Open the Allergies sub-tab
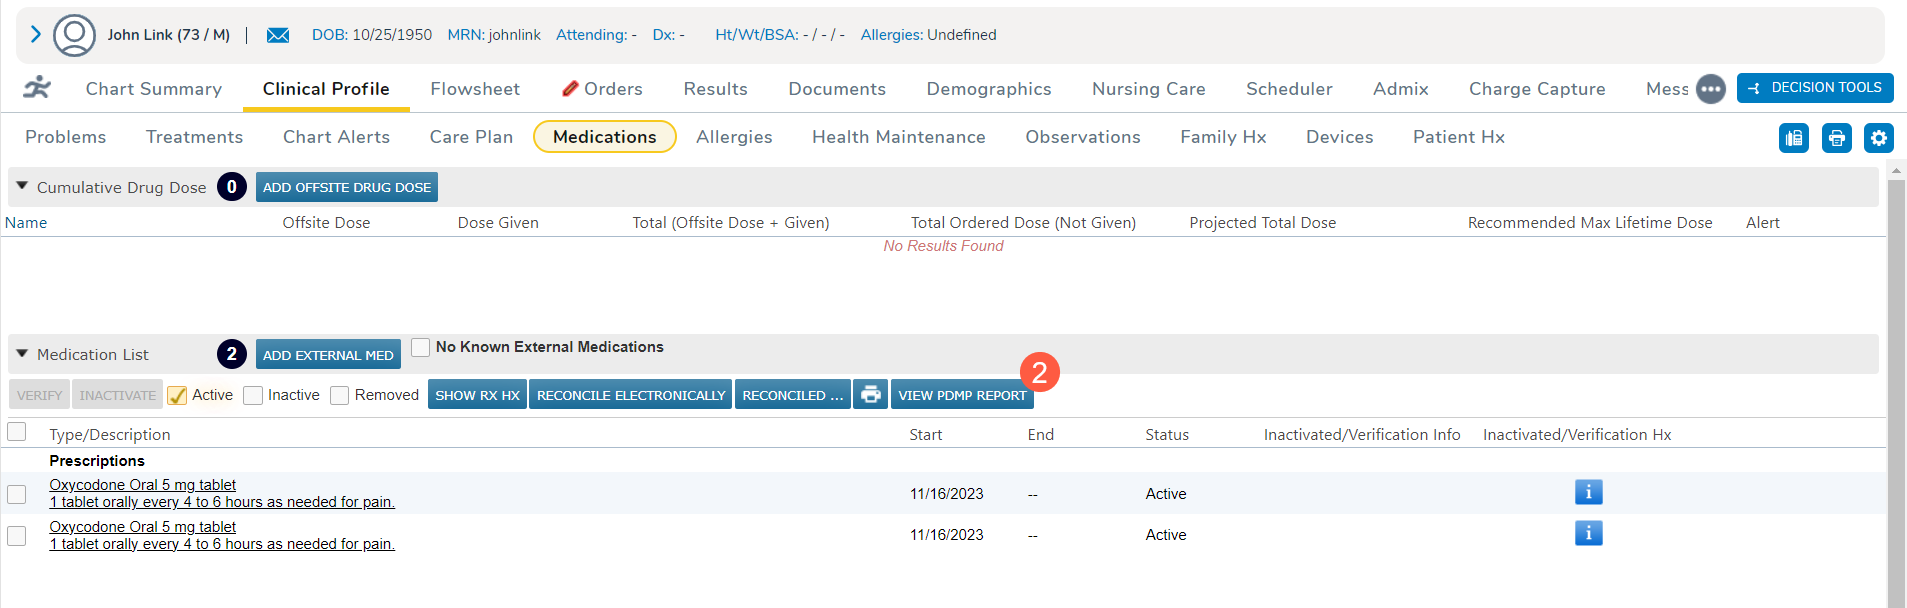 (734, 137)
